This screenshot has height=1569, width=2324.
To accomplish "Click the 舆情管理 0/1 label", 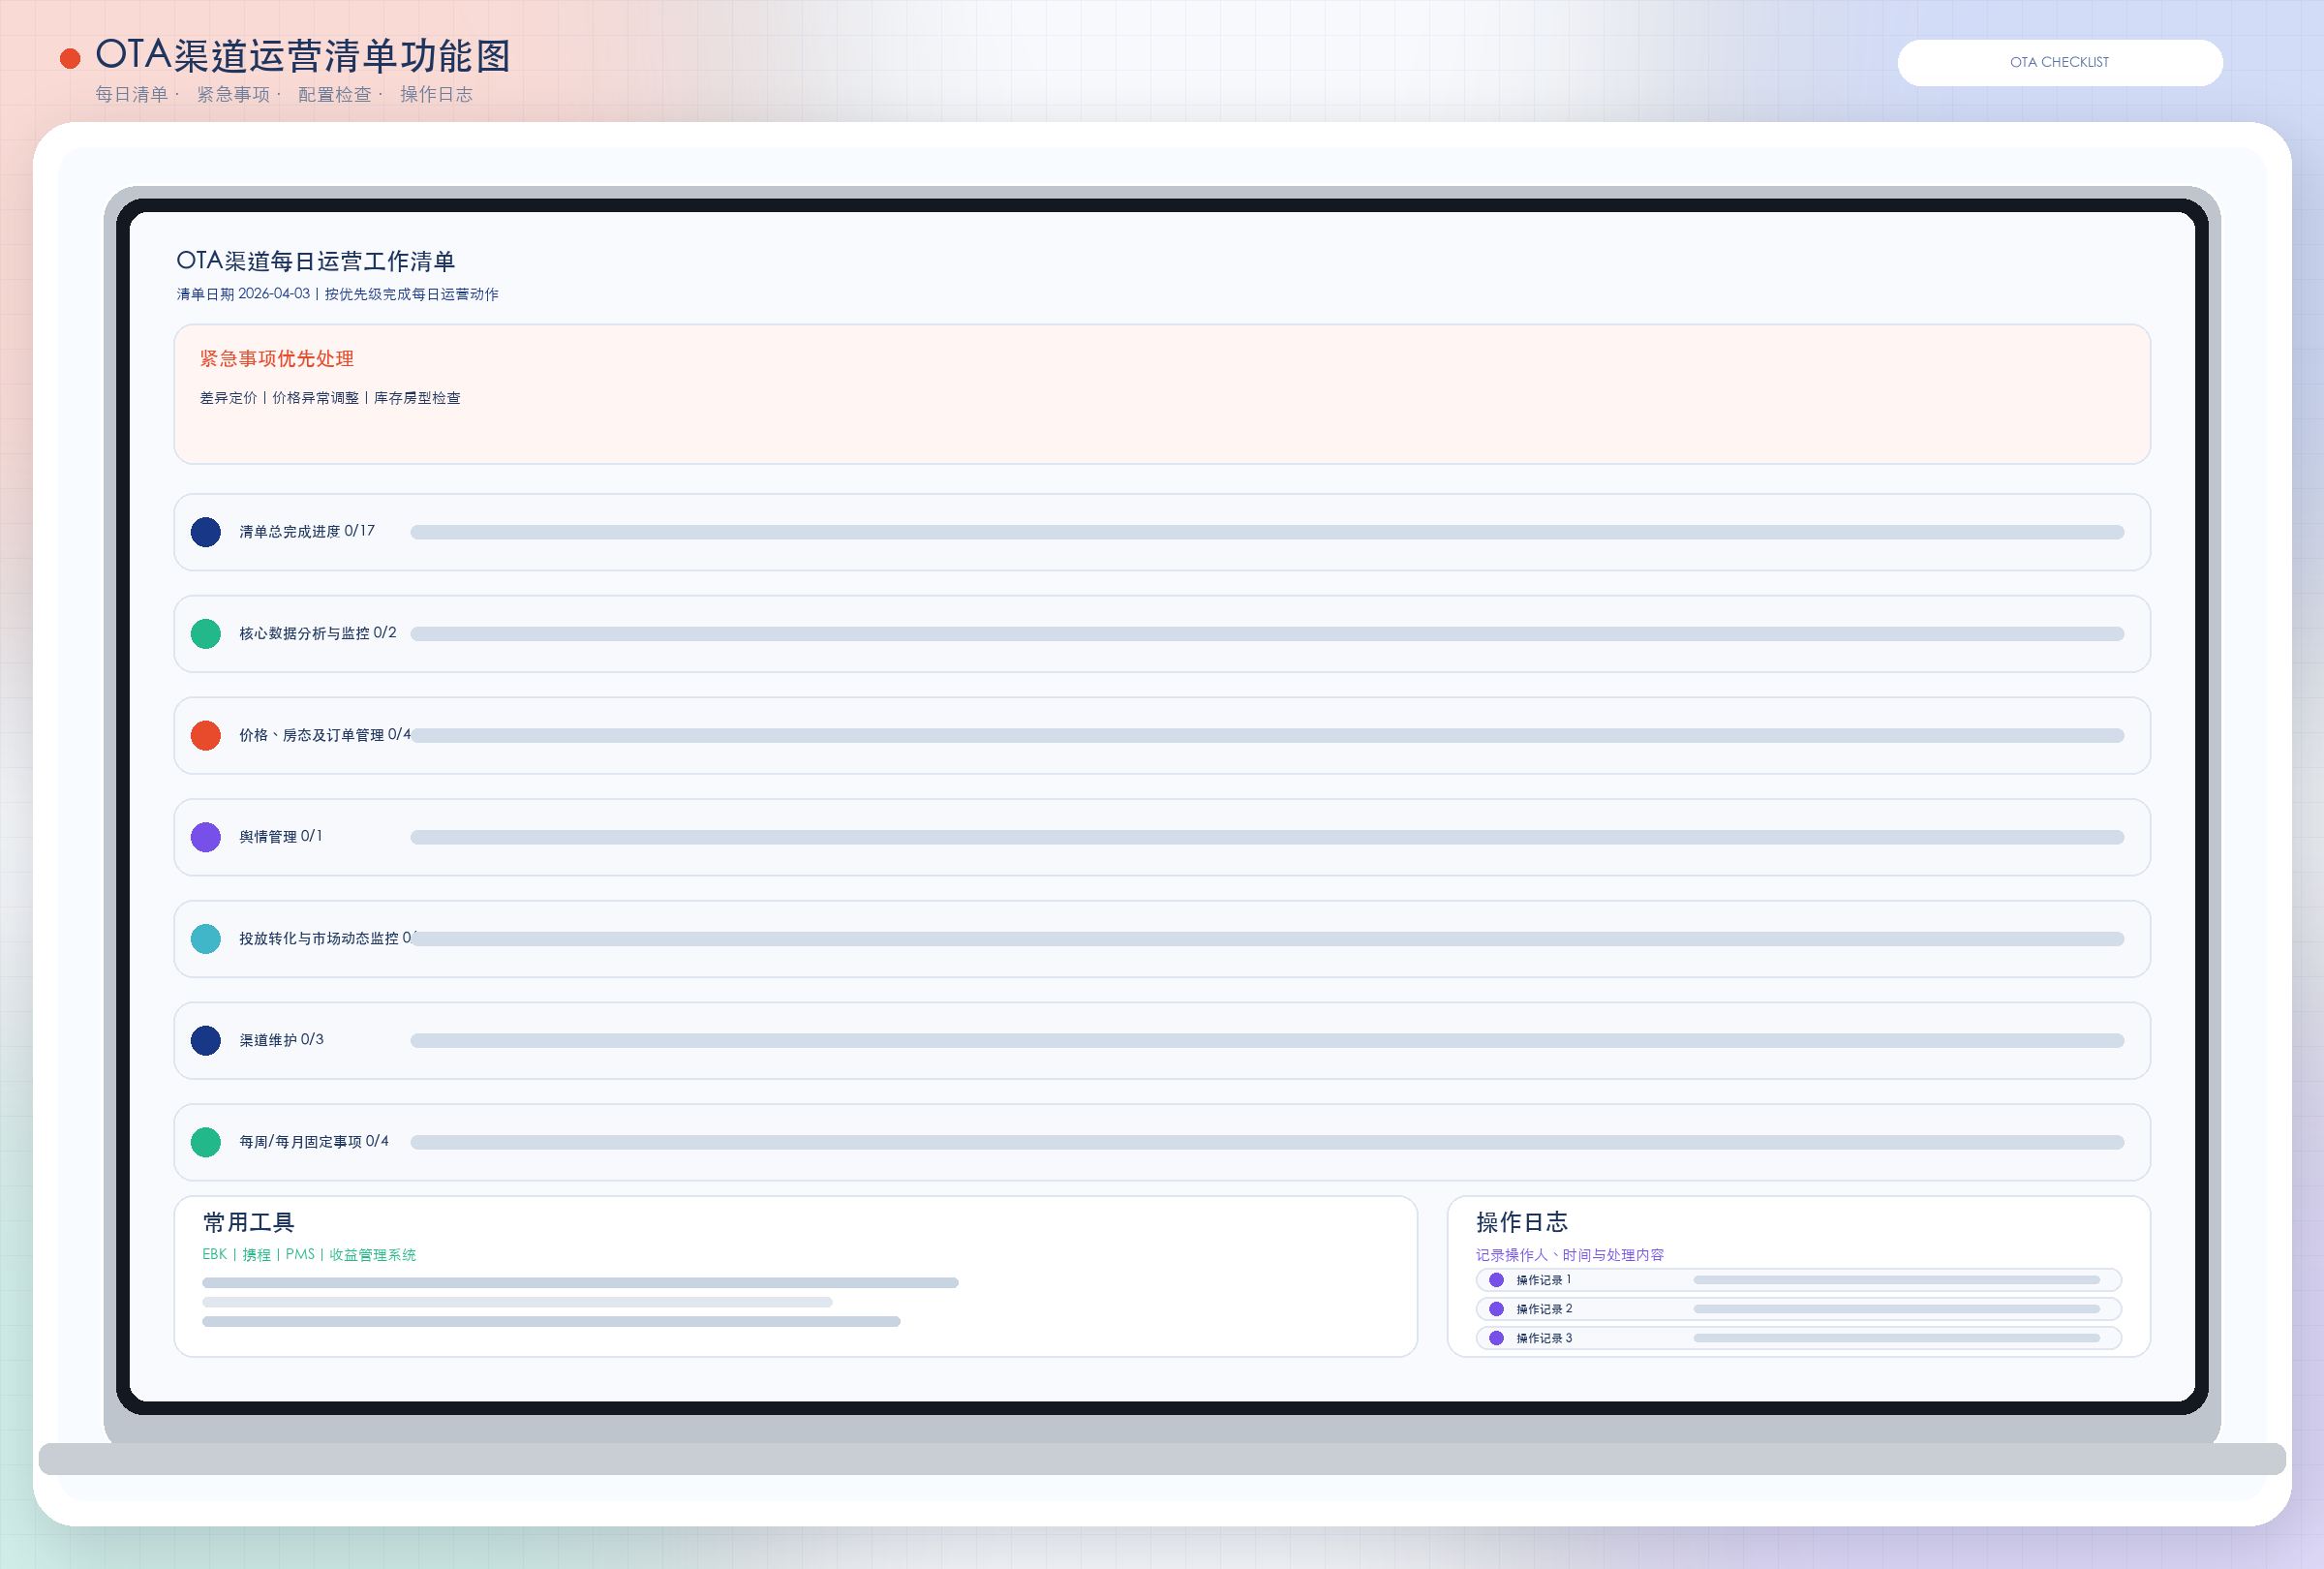I will click(x=281, y=836).
